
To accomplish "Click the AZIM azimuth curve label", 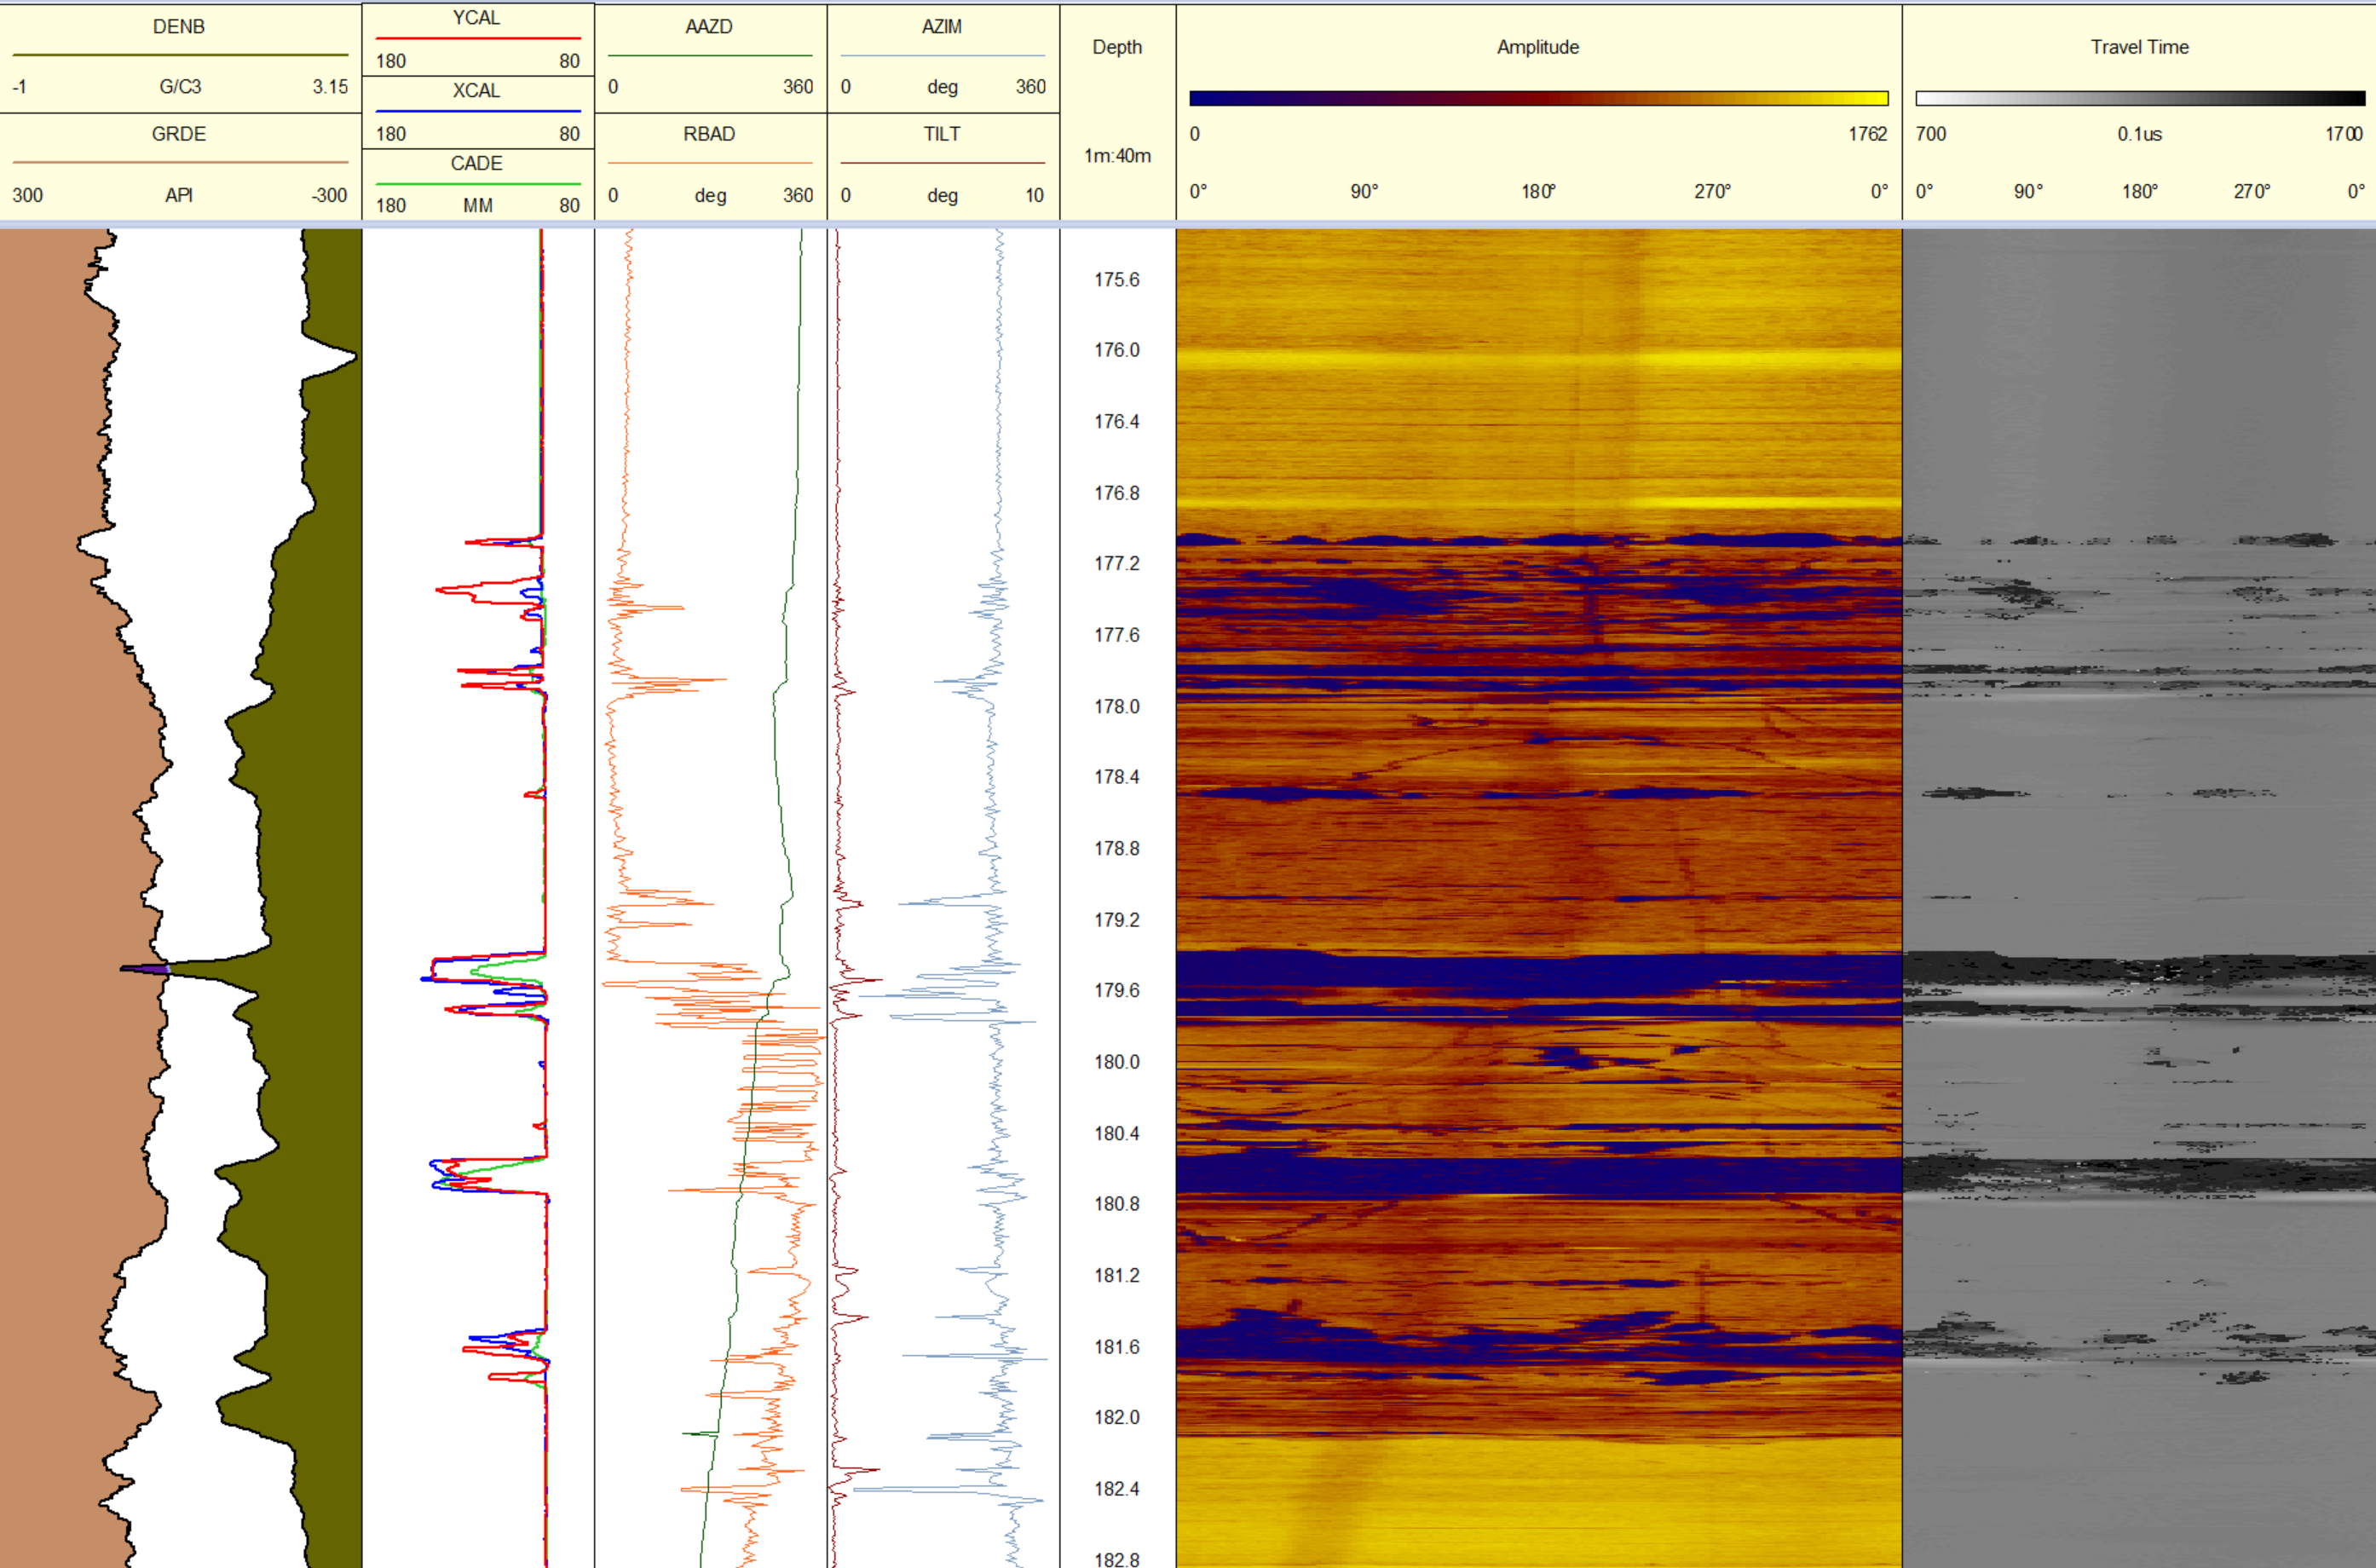I will pos(941,27).
